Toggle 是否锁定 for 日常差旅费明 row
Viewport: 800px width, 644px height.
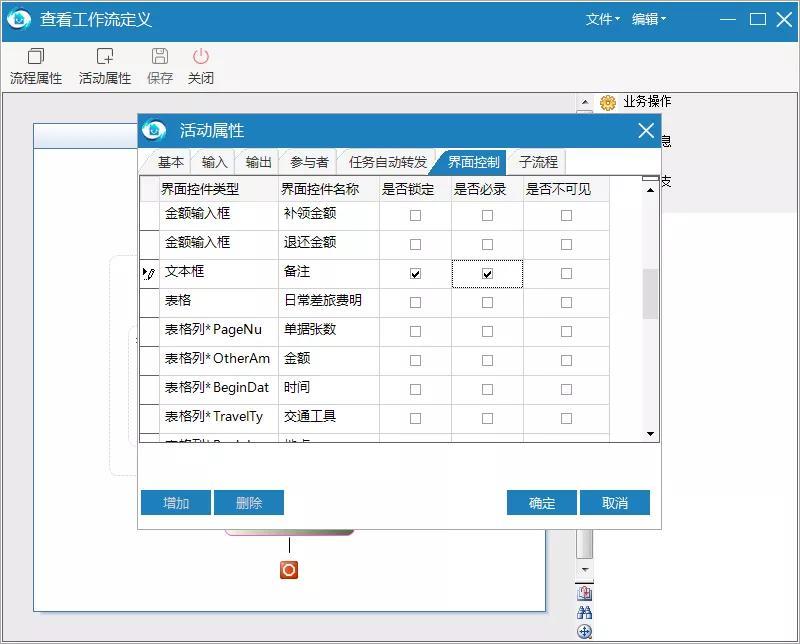coord(415,303)
